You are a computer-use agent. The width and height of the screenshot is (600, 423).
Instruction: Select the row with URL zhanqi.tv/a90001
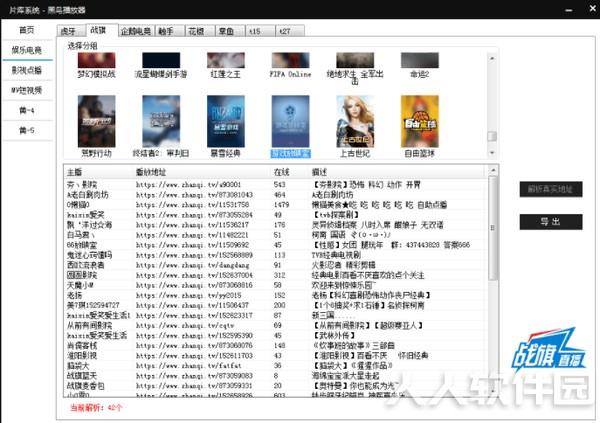[x=276, y=185]
